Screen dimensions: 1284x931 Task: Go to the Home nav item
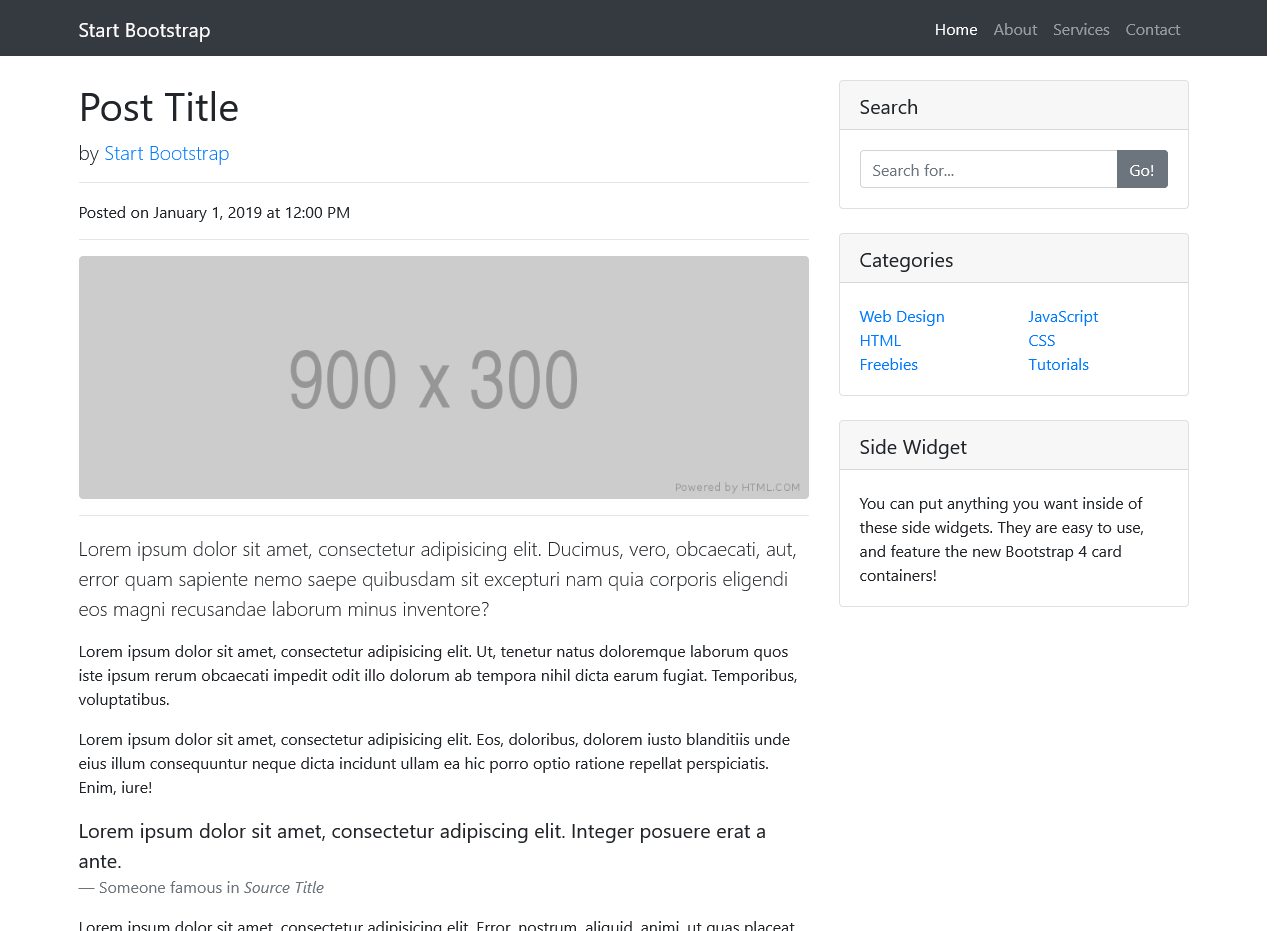coord(955,30)
